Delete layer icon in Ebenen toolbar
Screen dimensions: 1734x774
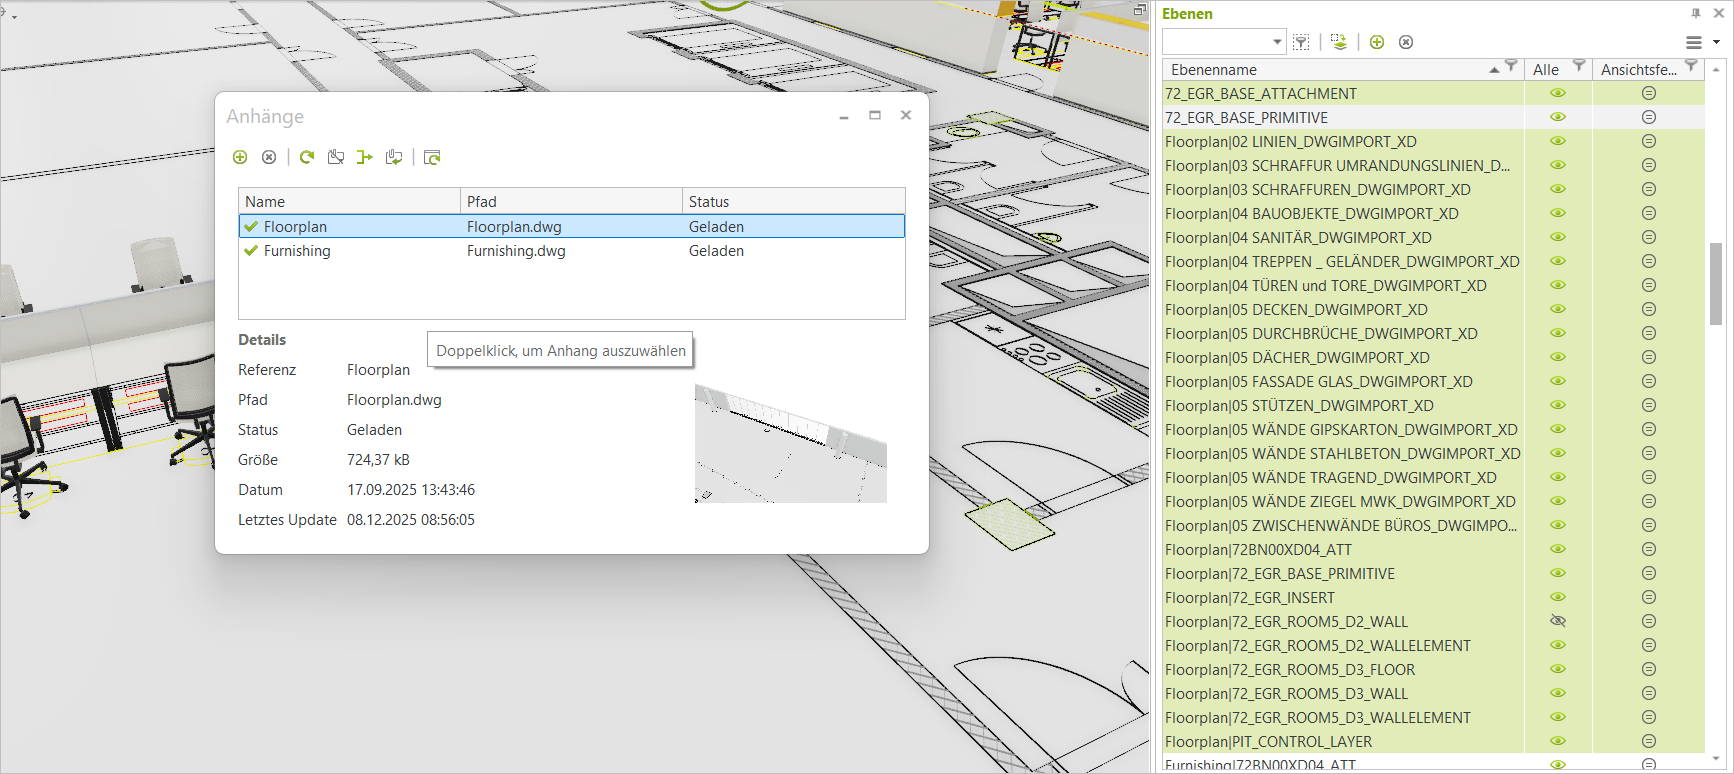(x=1406, y=42)
